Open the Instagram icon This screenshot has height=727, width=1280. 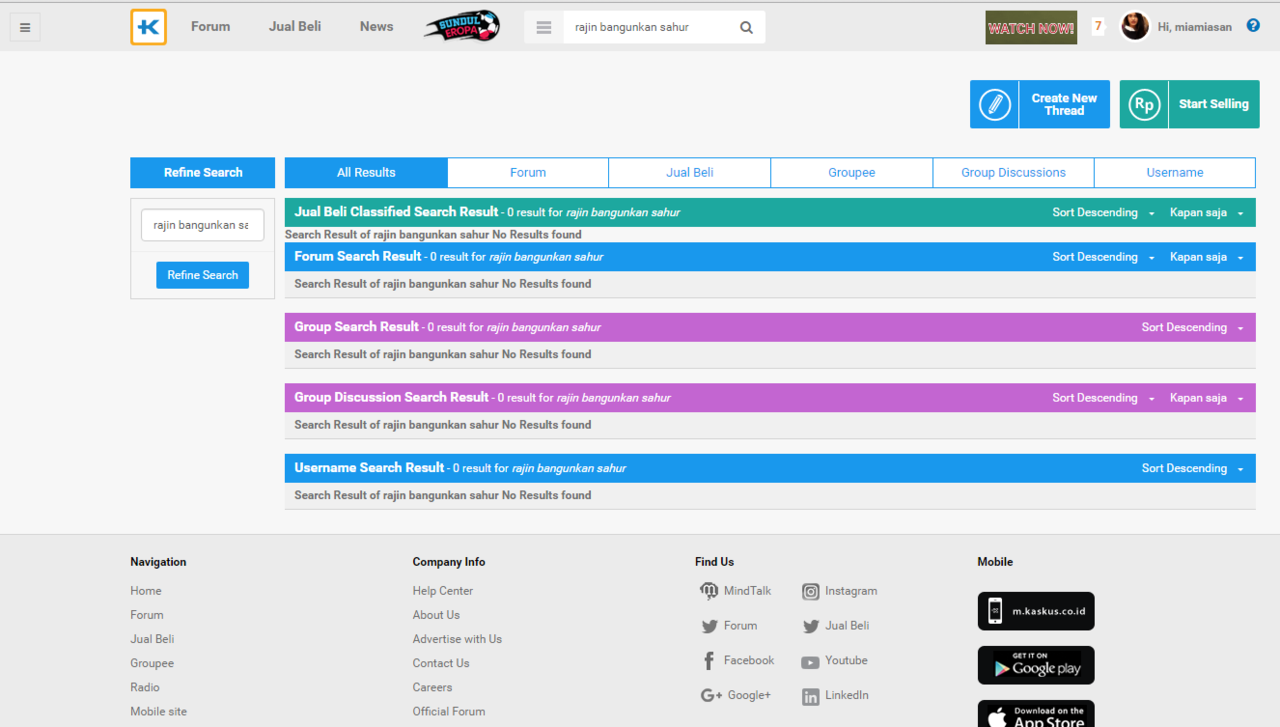pyautogui.click(x=811, y=592)
